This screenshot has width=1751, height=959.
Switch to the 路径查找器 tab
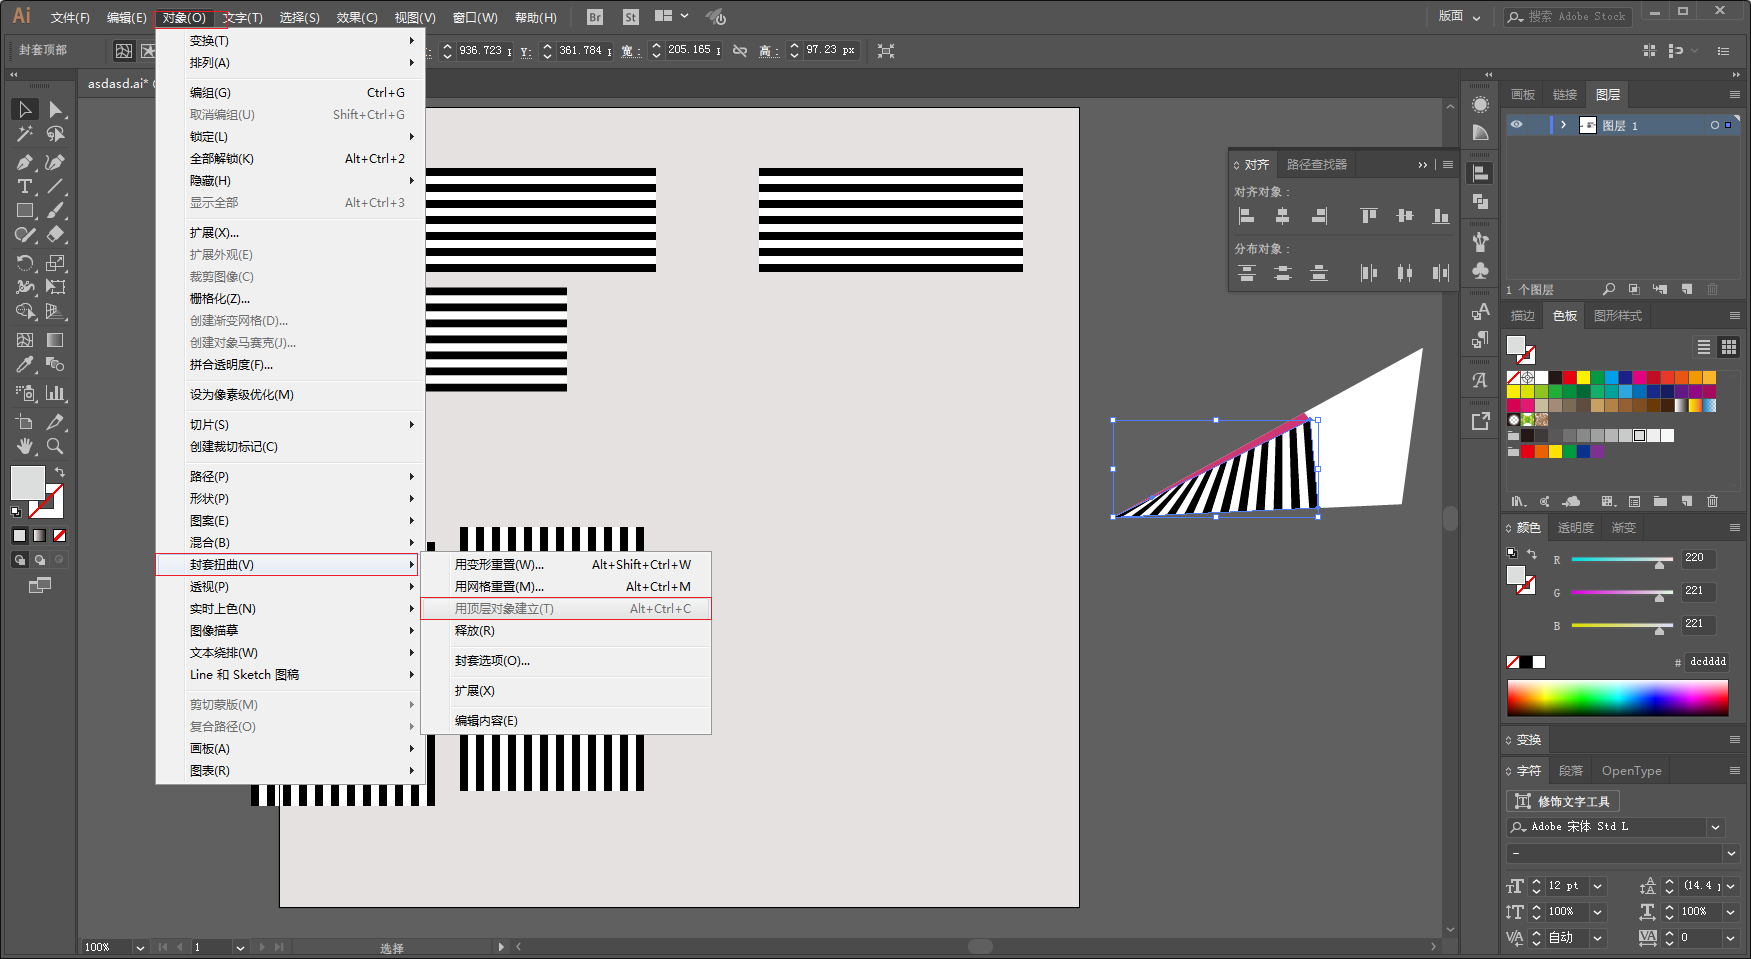tap(1316, 165)
